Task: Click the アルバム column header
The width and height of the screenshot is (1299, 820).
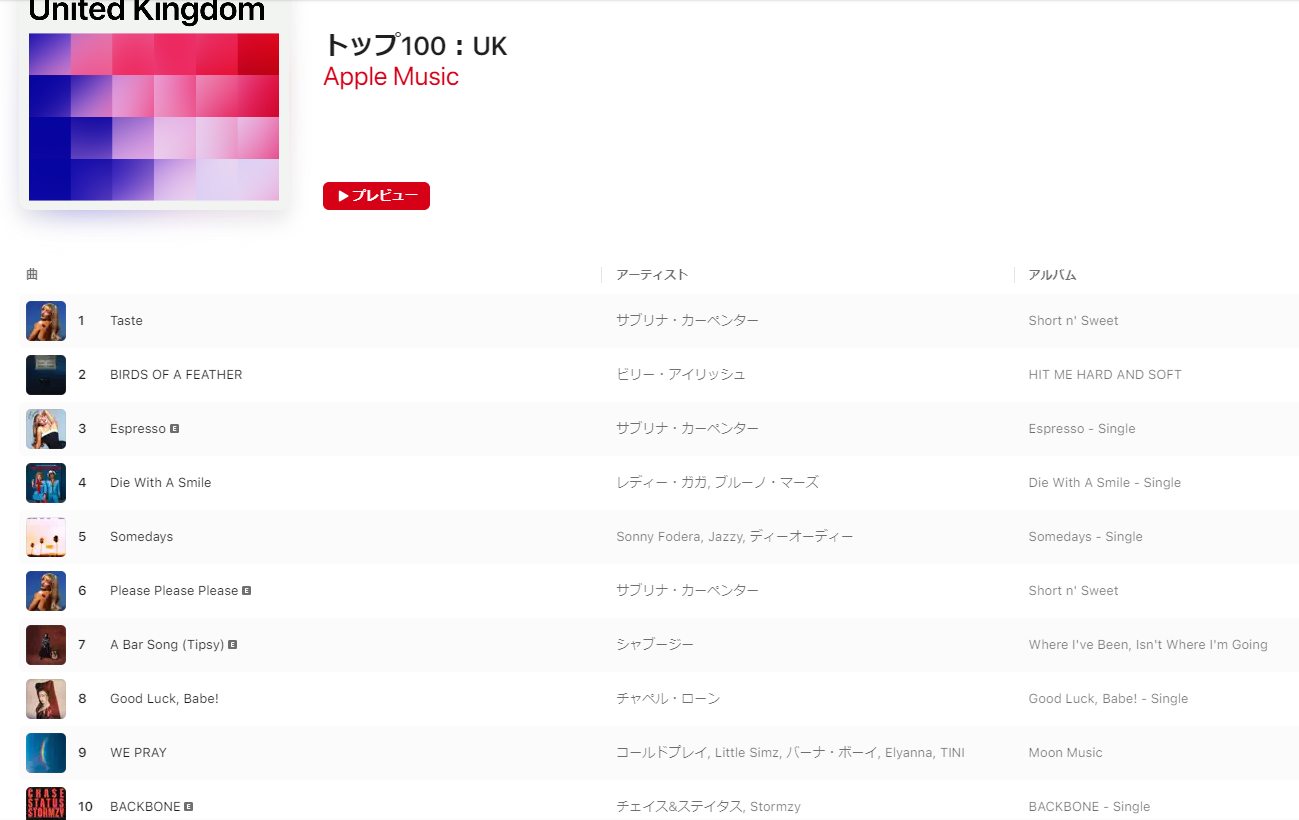Action: click(x=1052, y=275)
